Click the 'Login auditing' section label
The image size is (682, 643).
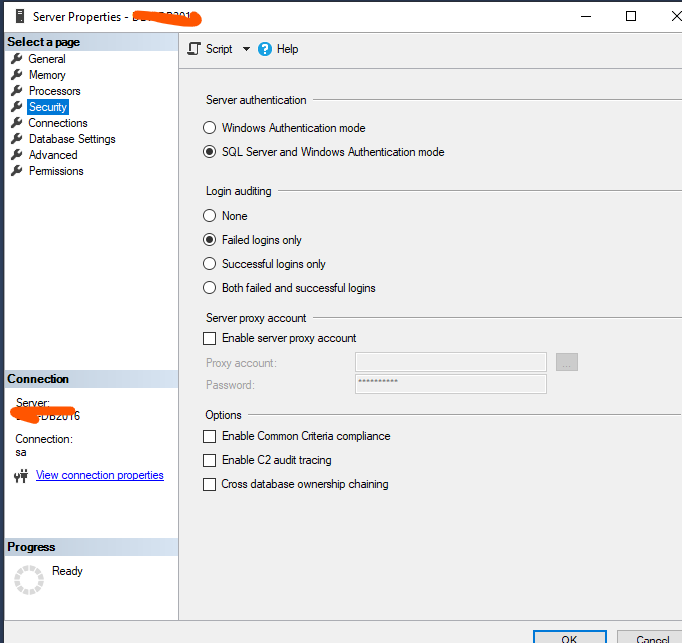pyautogui.click(x=239, y=191)
